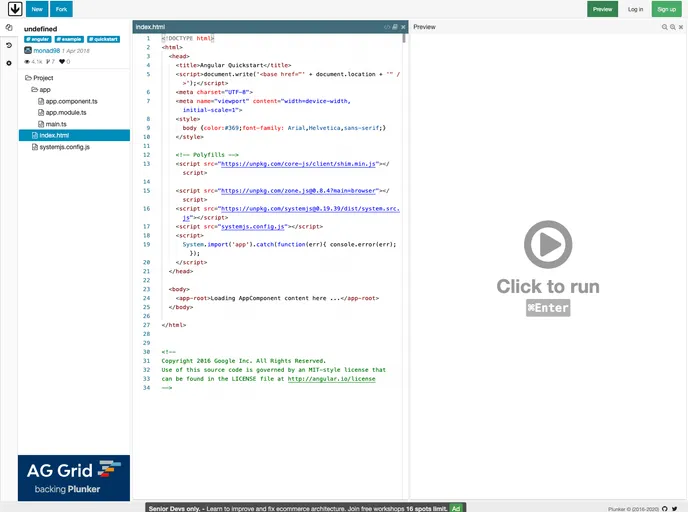Viewport: 688px width, 512px height.
Task: Run the preview with play button
Action: tap(547, 244)
